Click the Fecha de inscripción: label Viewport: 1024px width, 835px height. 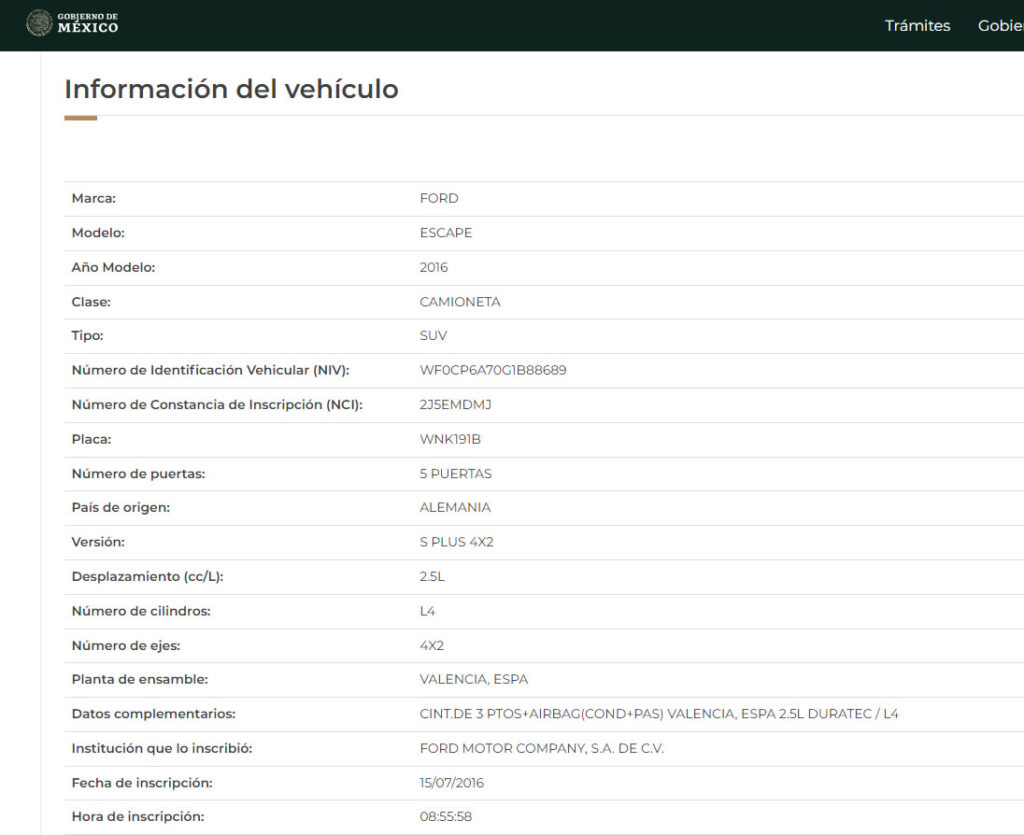click(x=142, y=783)
